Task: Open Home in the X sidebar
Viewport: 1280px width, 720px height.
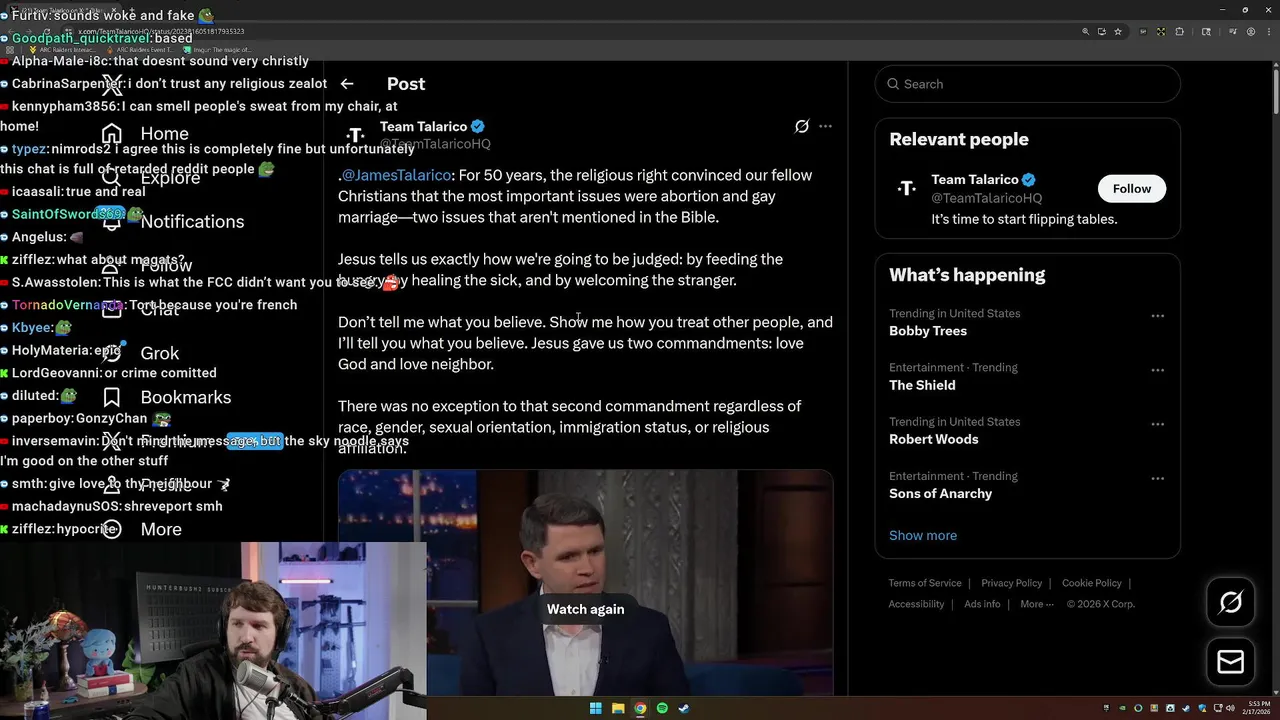Action: pyautogui.click(x=144, y=133)
